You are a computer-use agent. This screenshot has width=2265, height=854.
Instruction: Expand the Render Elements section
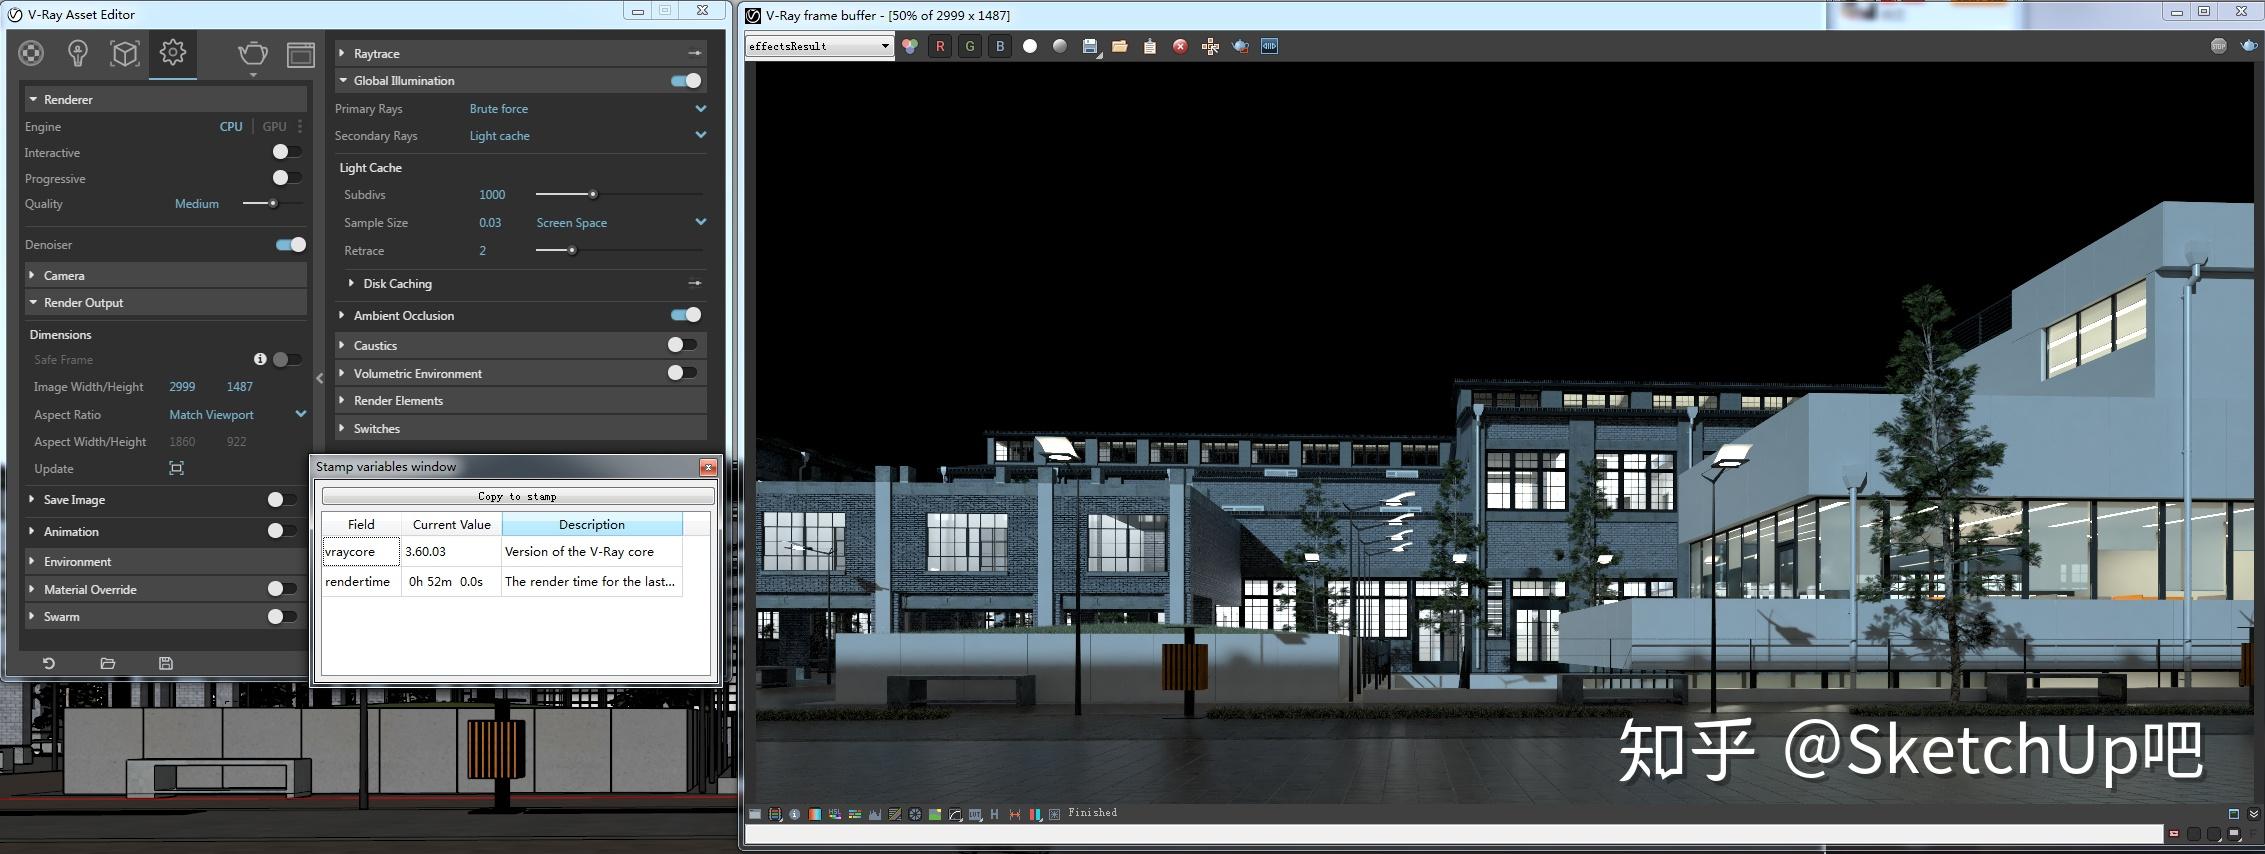521,400
